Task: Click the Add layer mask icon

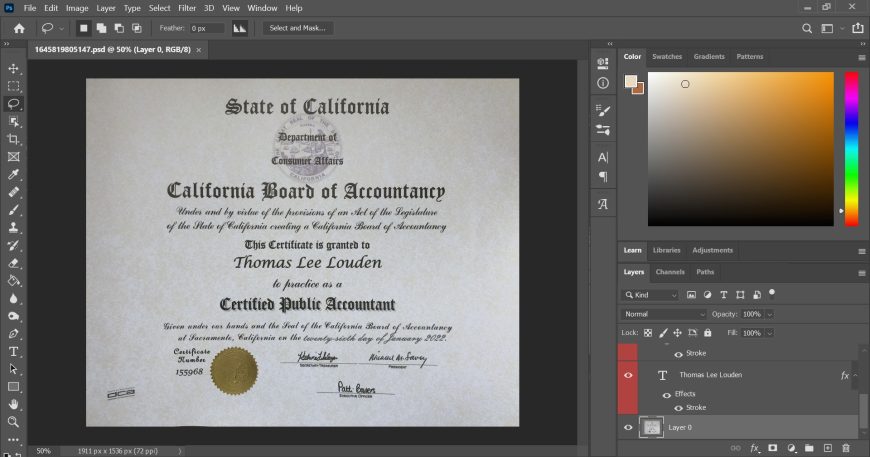Action: coord(772,448)
